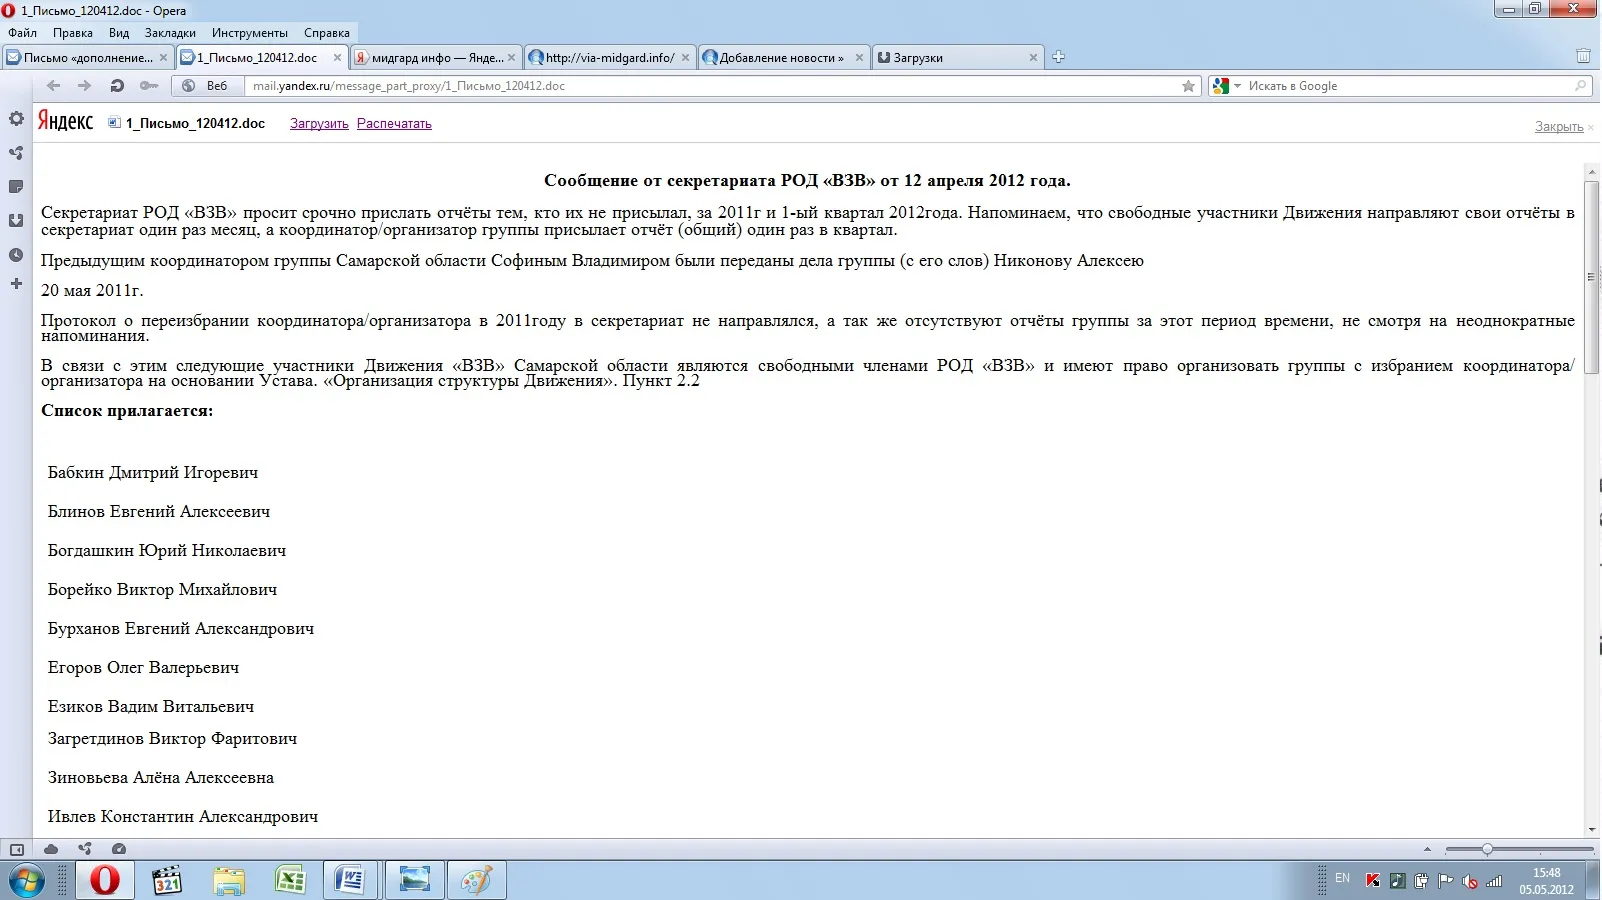Adjust the page zoom slider handle
The image size is (1602, 900).
pyautogui.click(x=1487, y=849)
